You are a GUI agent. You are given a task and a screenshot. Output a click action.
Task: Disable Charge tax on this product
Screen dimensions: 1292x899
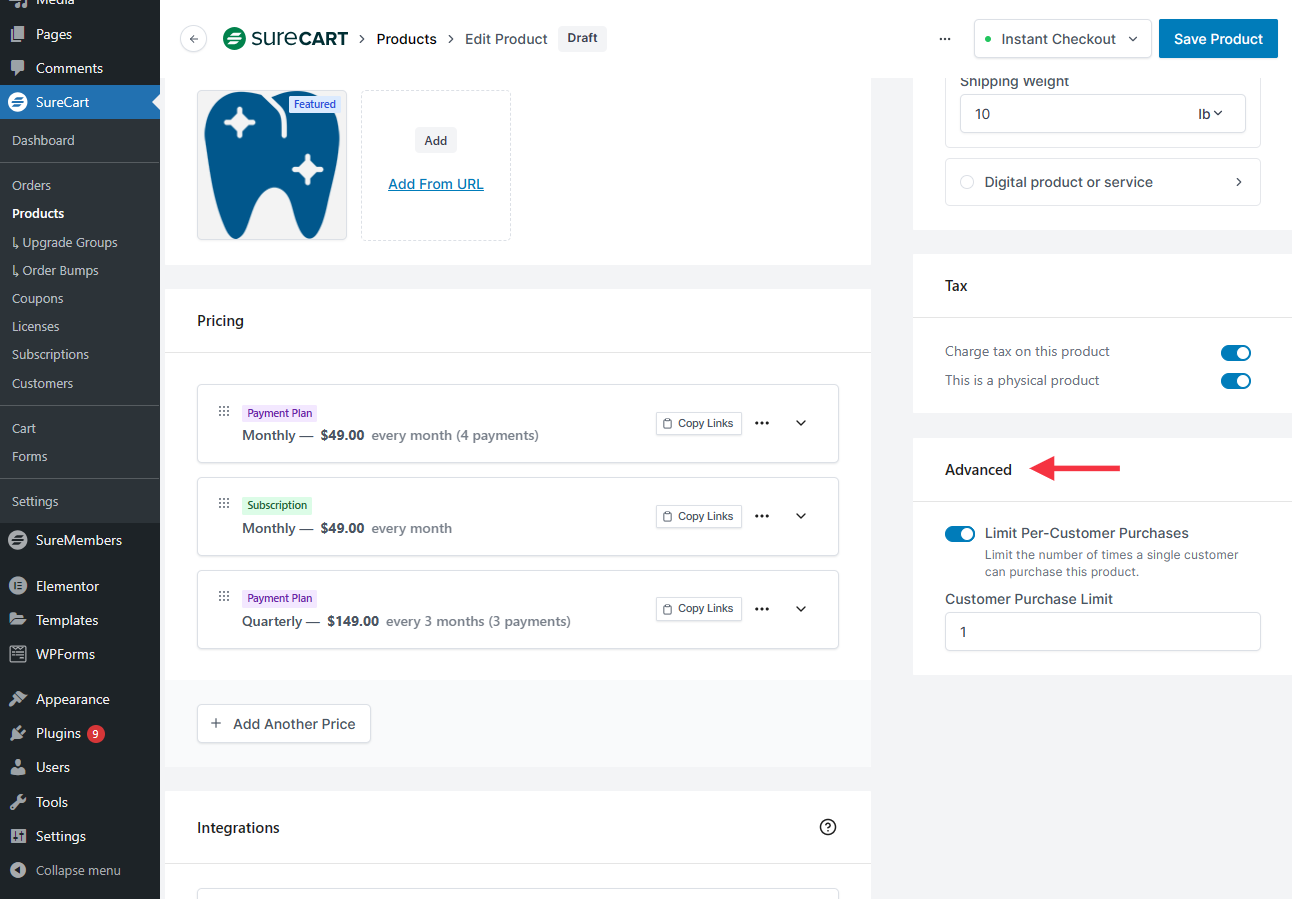(1235, 352)
